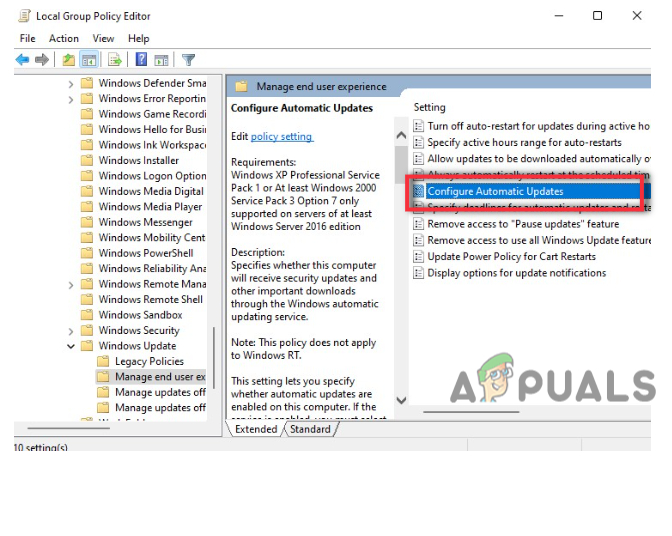672x536 pixels.
Task: Click the folder icon beside Windows PowerShell
Action: 87,253
